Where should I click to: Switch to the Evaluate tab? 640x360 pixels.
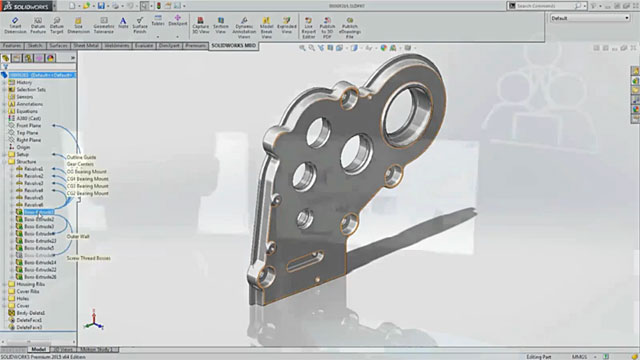(144, 46)
